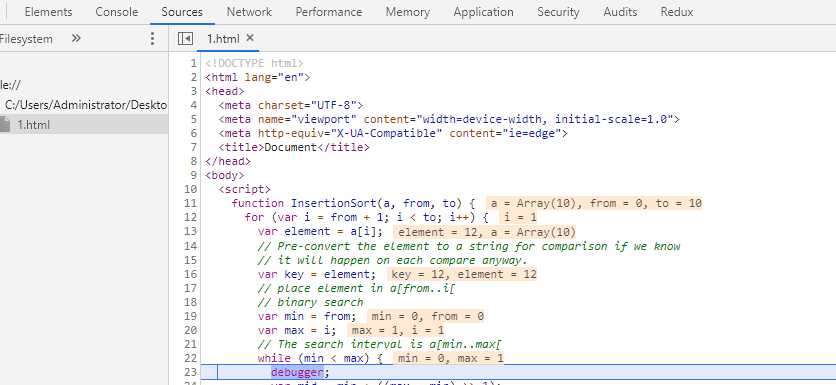The image size is (836, 385).
Task: Open the Redux tab
Action: (x=677, y=12)
